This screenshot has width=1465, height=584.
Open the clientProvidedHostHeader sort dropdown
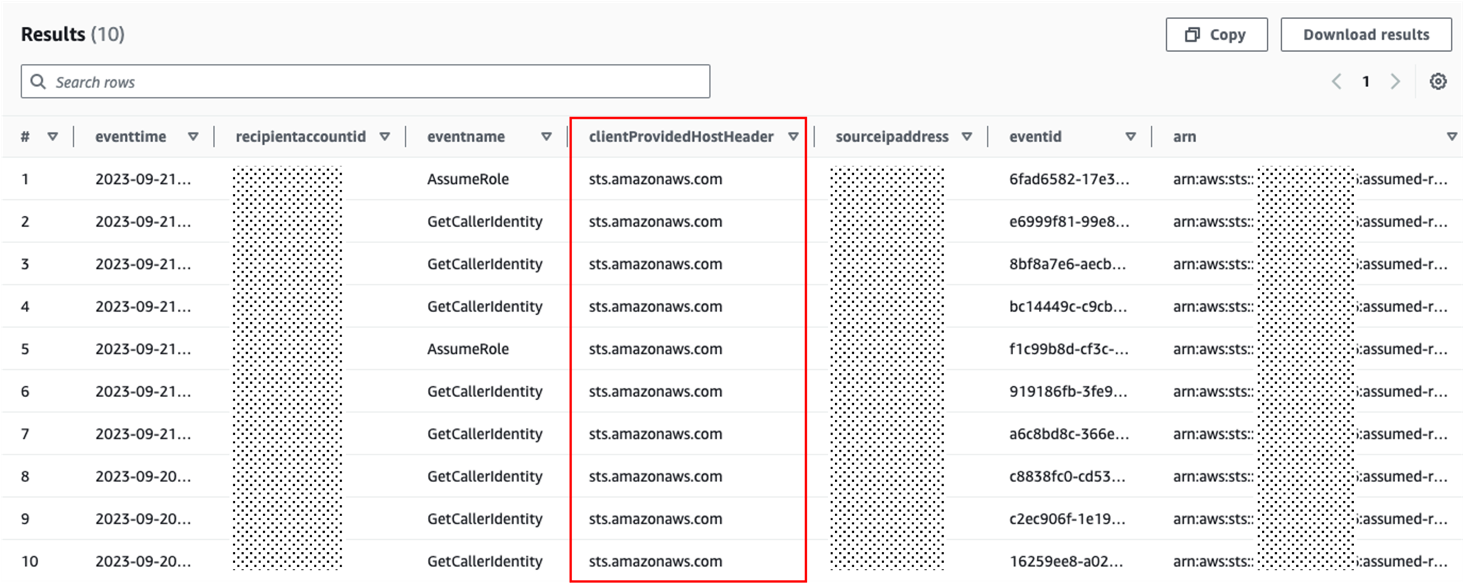click(794, 136)
